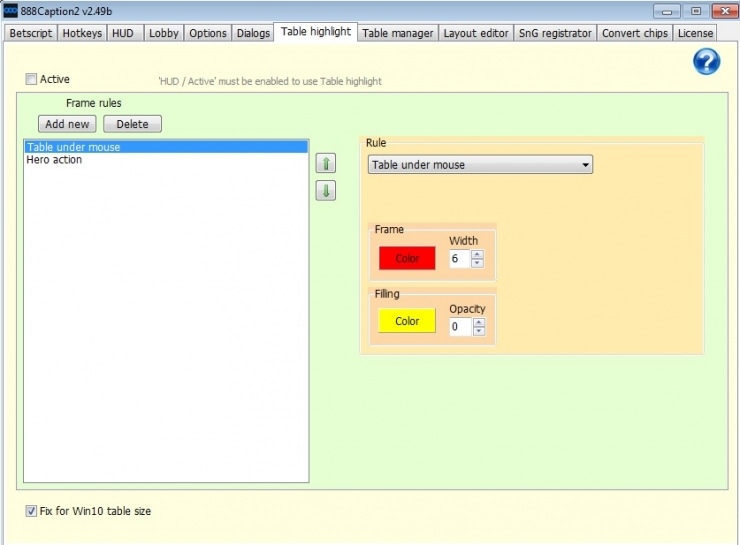Open the blue help question mark icon
Viewport: 740px width, 545px height.
pyautogui.click(x=706, y=61)
